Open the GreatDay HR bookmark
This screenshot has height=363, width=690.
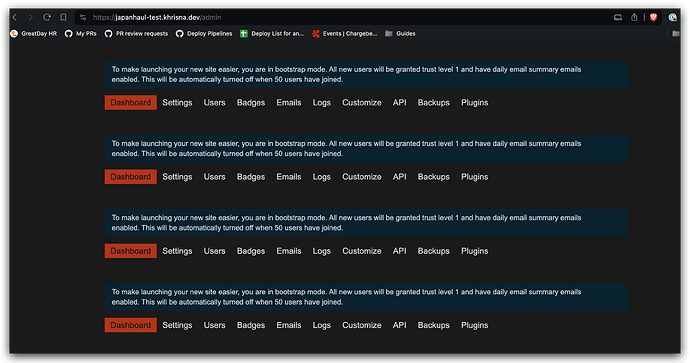pos(34,33)
